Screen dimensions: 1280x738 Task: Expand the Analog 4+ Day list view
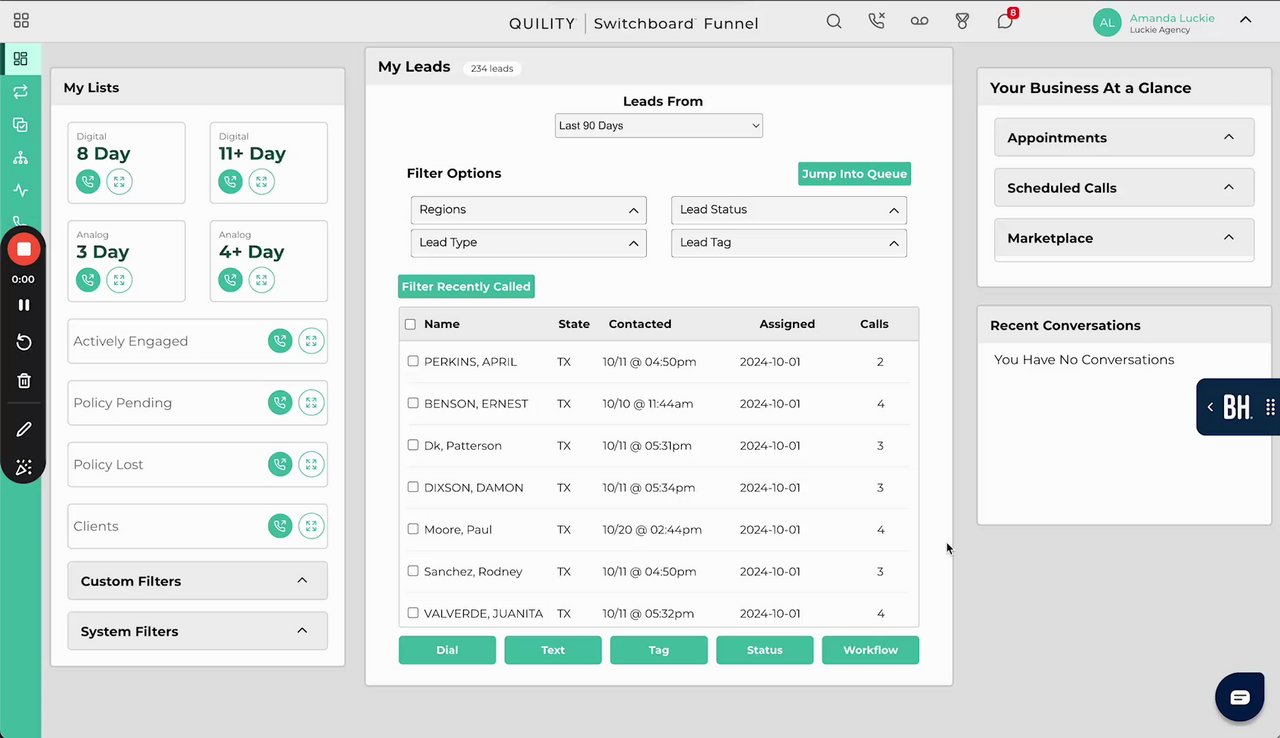click(261, 280)
